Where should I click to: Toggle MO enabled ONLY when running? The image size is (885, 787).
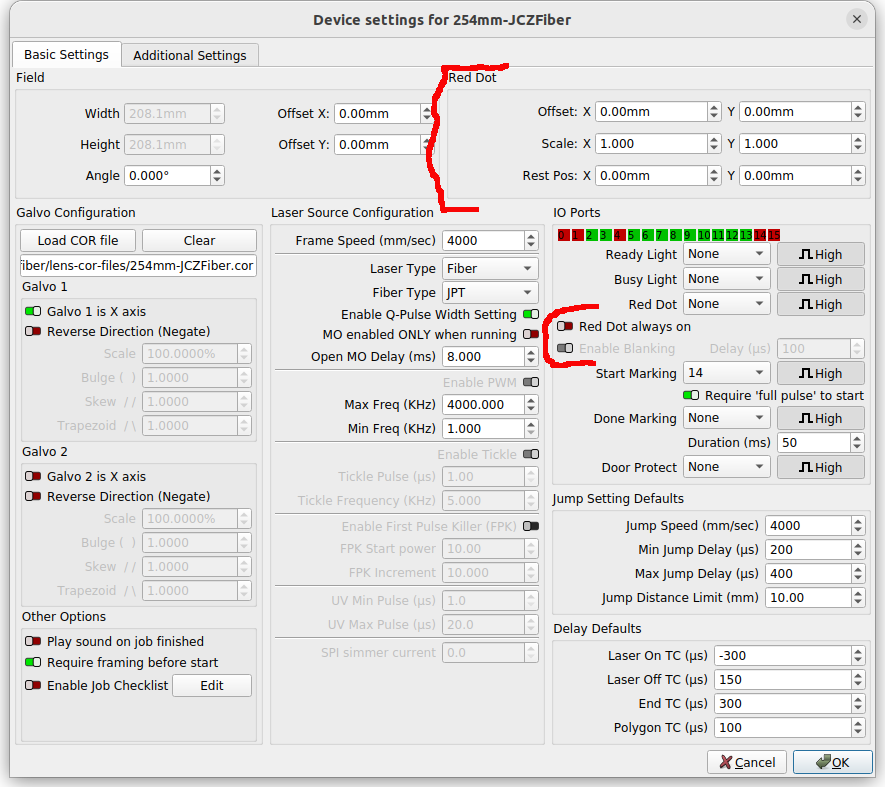click(x=531, y=334)
